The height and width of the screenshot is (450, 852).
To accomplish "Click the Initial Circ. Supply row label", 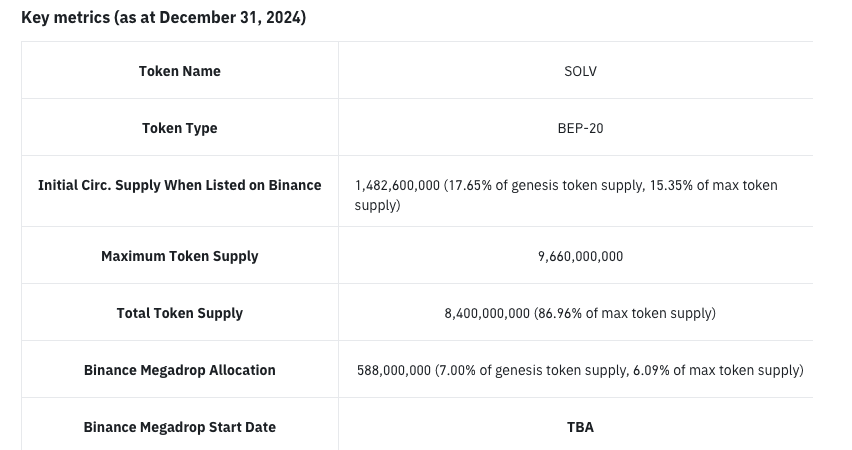I will (180, 185).
